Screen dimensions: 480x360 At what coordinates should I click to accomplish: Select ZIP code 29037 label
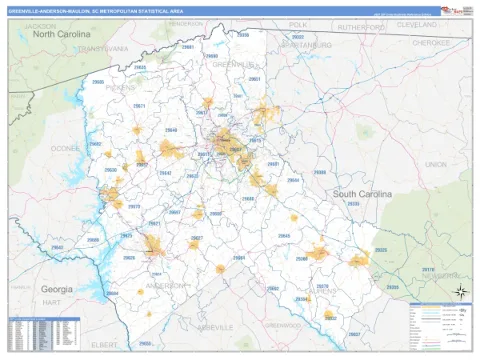click(354, 334)
